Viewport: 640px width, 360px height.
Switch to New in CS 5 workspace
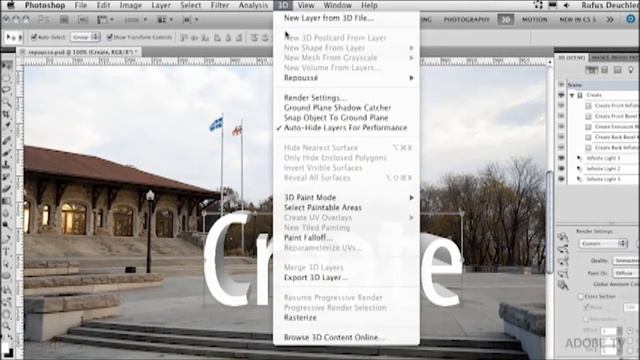[x=578, y=20]
